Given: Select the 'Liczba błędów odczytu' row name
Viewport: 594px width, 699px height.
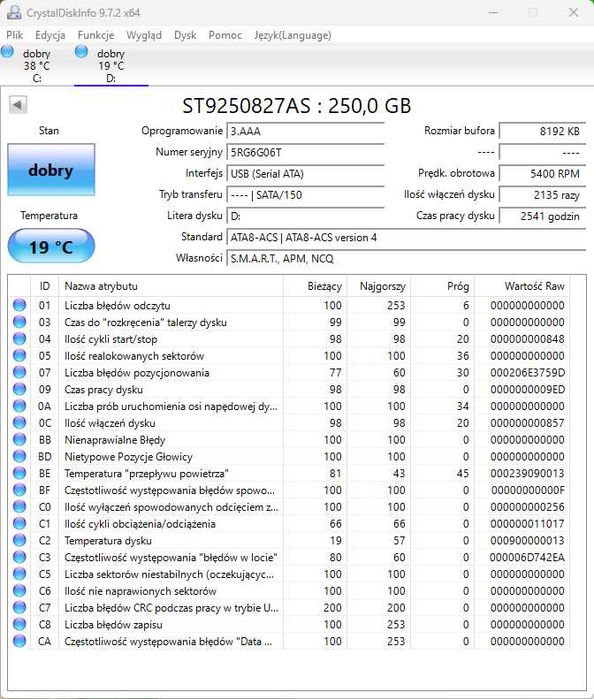Looking at the screenshot, I should coord(117,305).
